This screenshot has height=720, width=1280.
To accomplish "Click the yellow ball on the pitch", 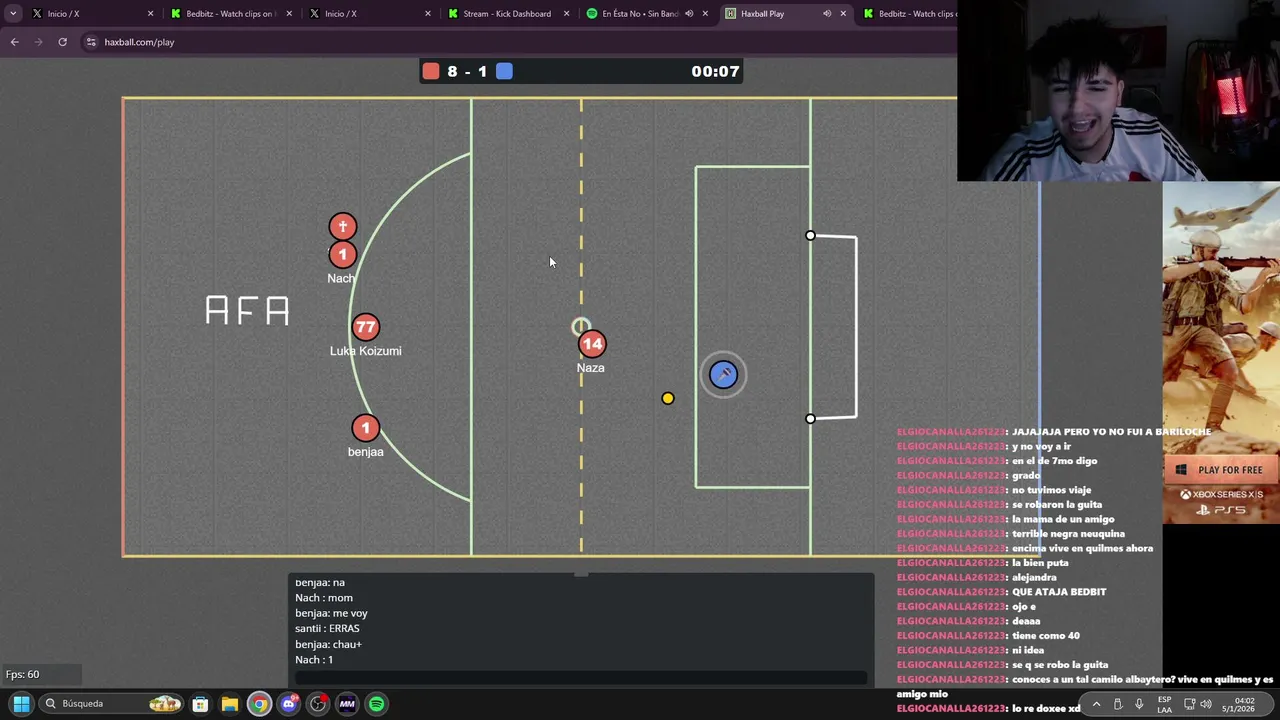I will point(668,398).
